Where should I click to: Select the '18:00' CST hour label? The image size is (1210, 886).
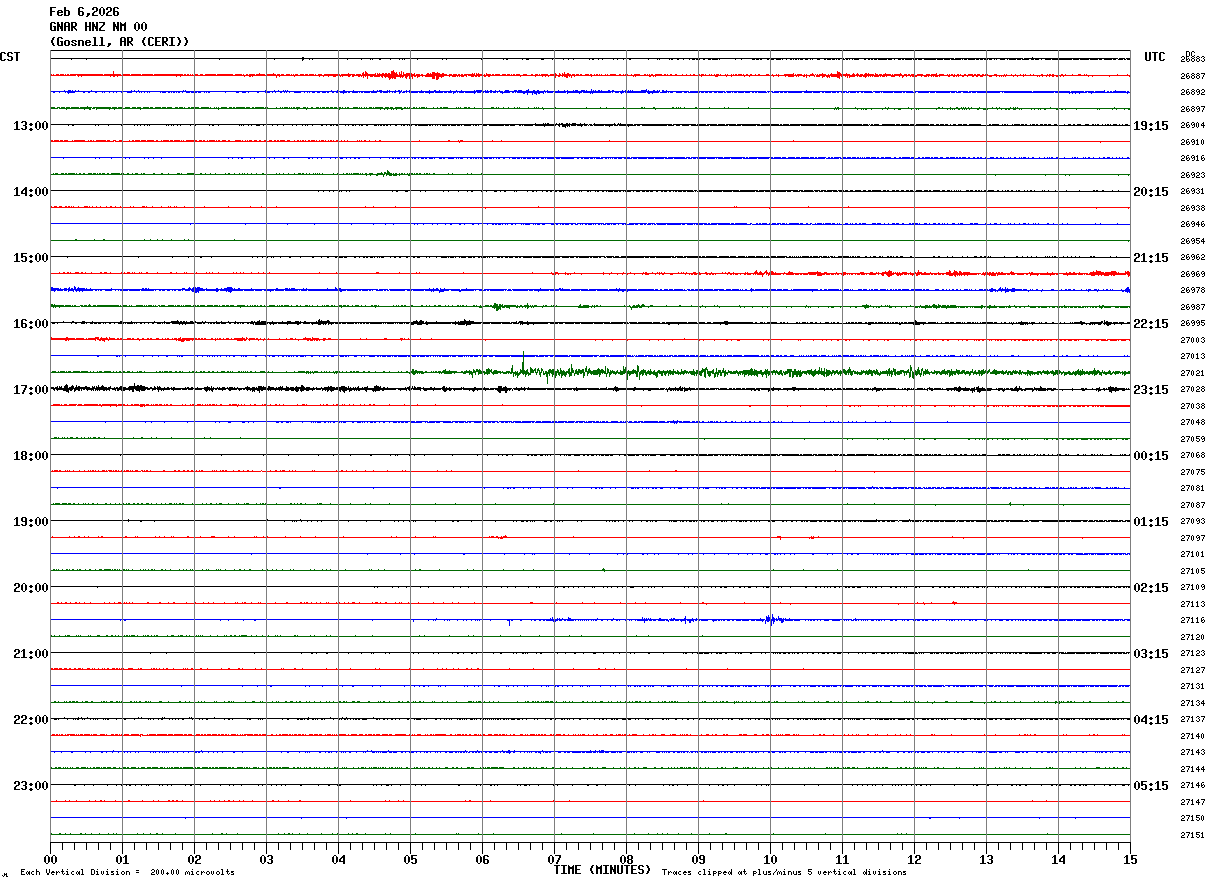click(x=30, y=456)
